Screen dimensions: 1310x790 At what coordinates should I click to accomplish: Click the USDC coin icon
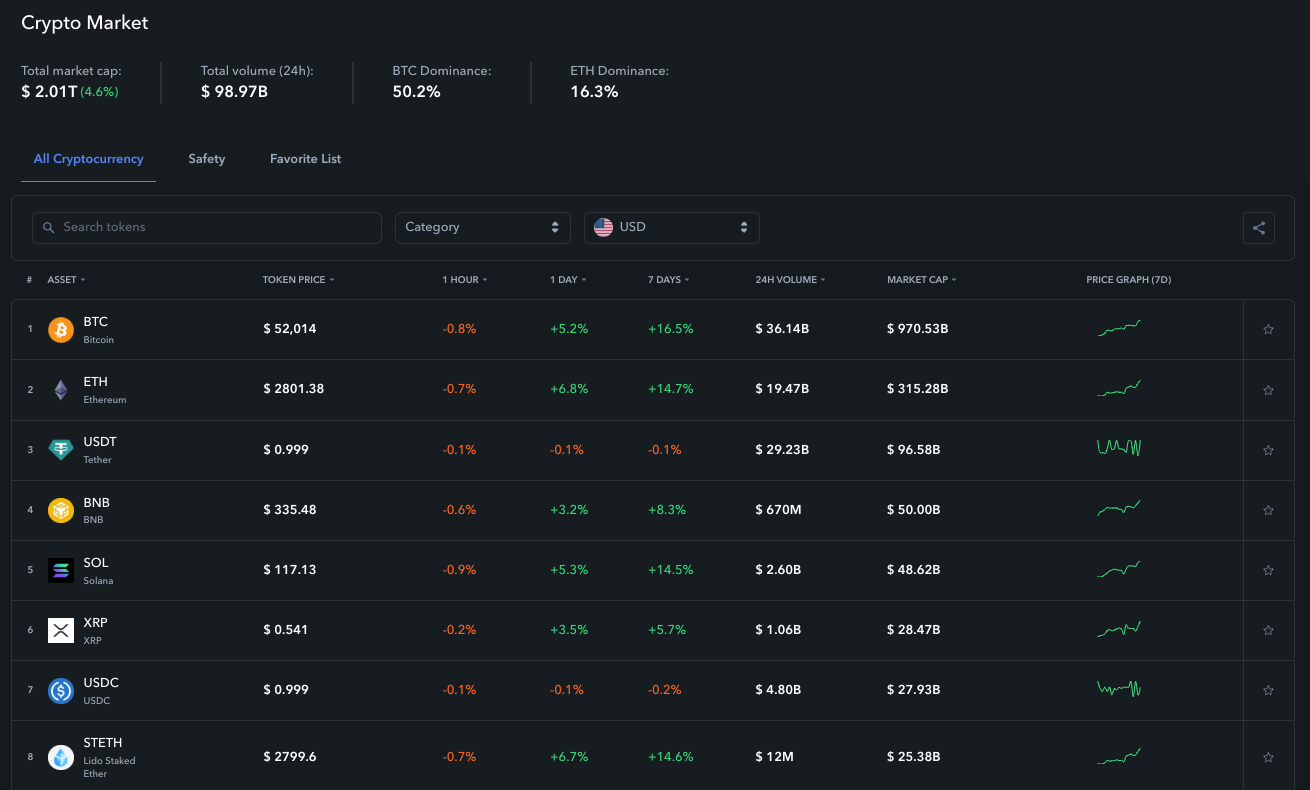click(x=60, y=690)
